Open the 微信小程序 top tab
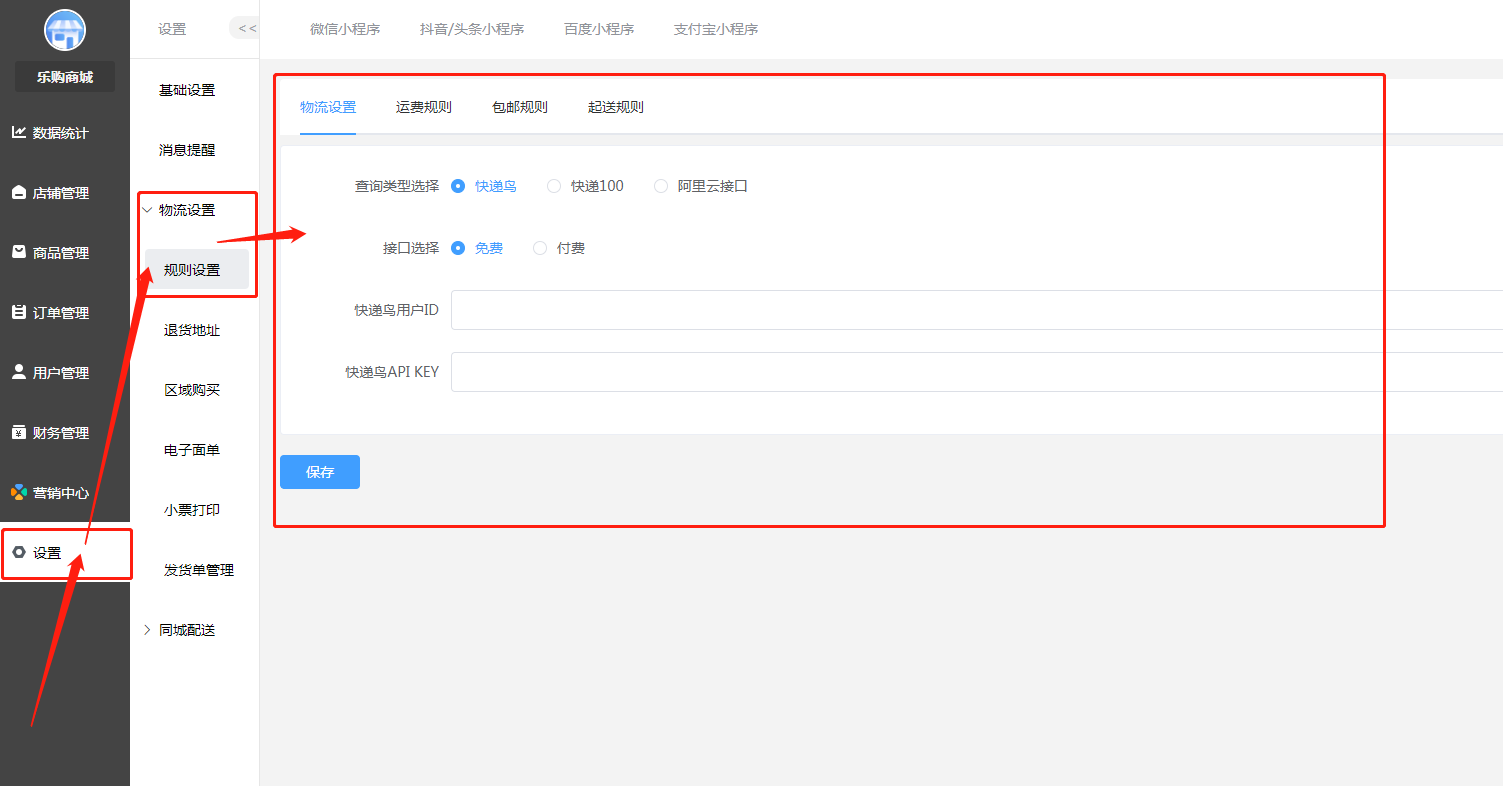 pos(345,29)
